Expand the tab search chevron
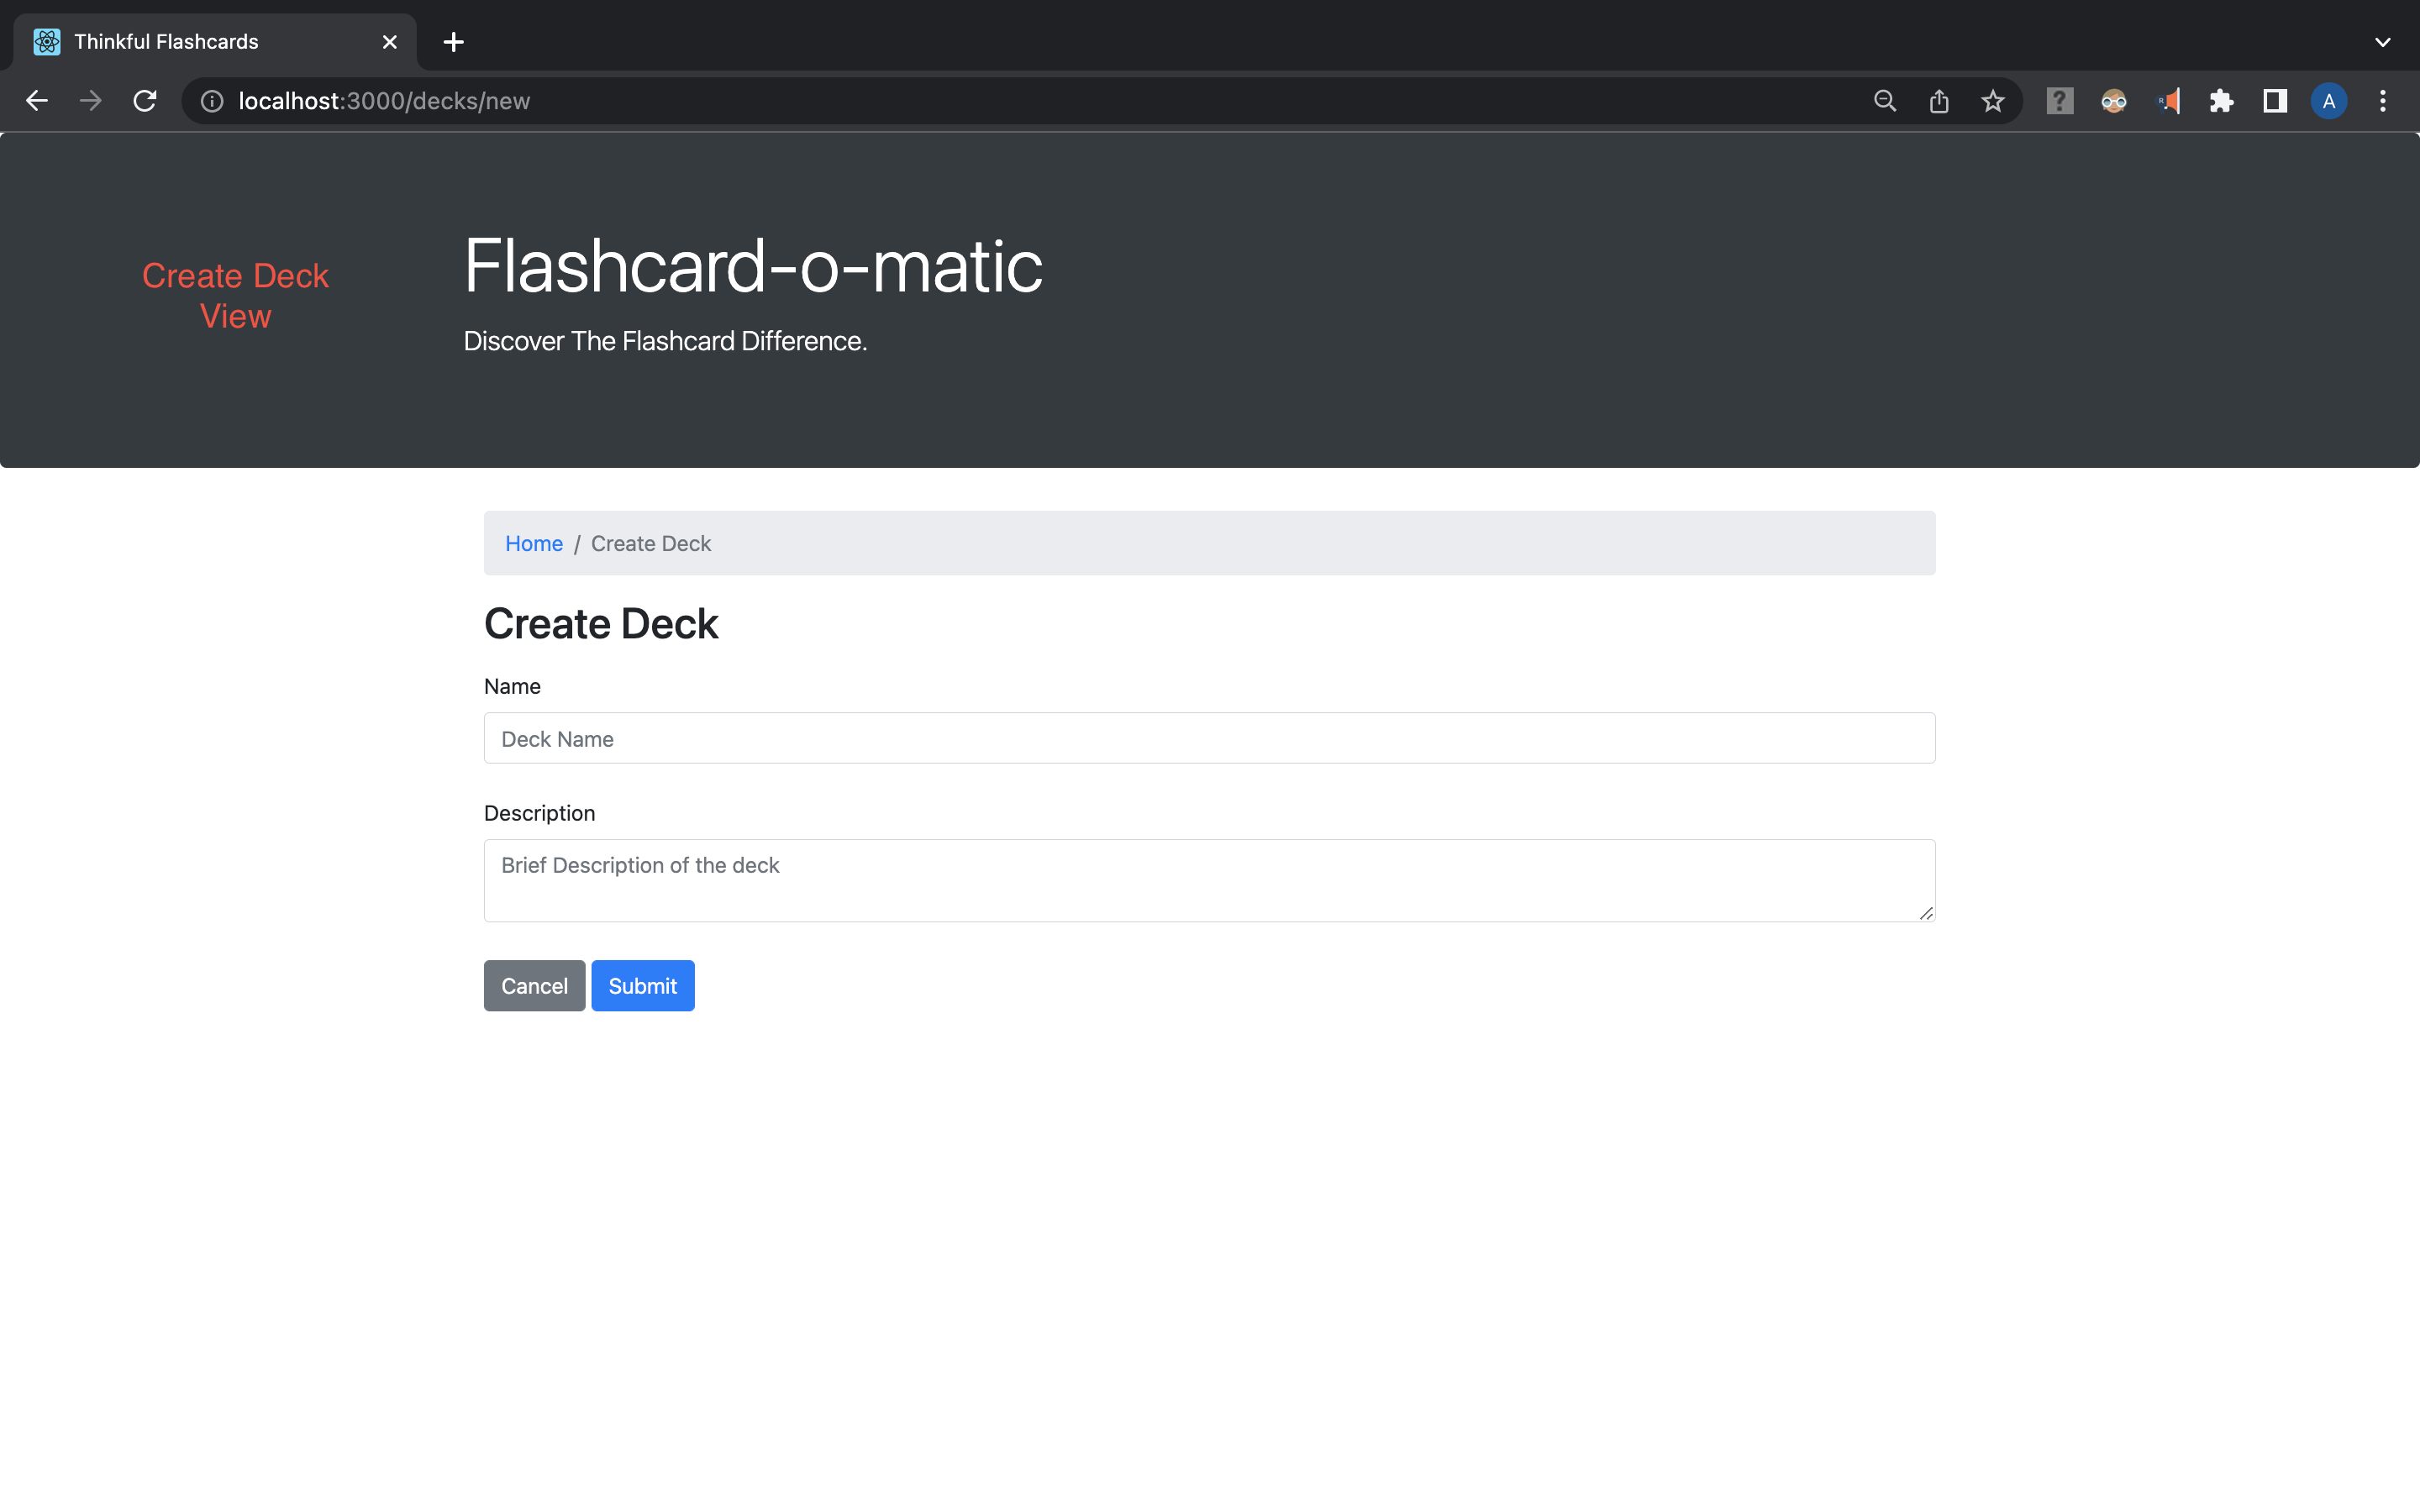Viewport: 2420px width, 1512px height. (x=2383, y=42)
